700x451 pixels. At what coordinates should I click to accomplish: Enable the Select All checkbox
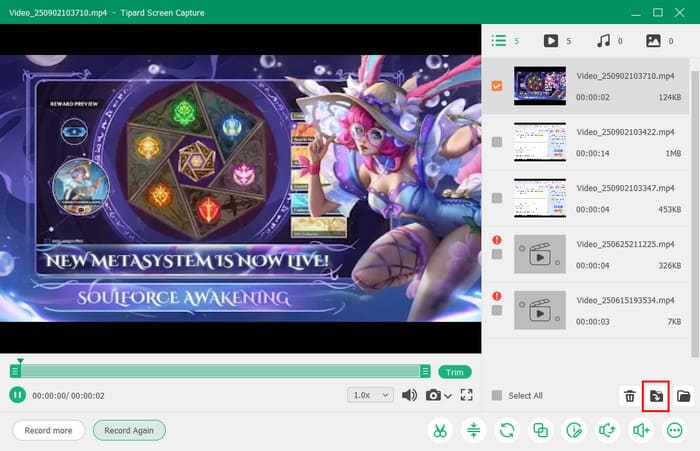pos(497,396)
